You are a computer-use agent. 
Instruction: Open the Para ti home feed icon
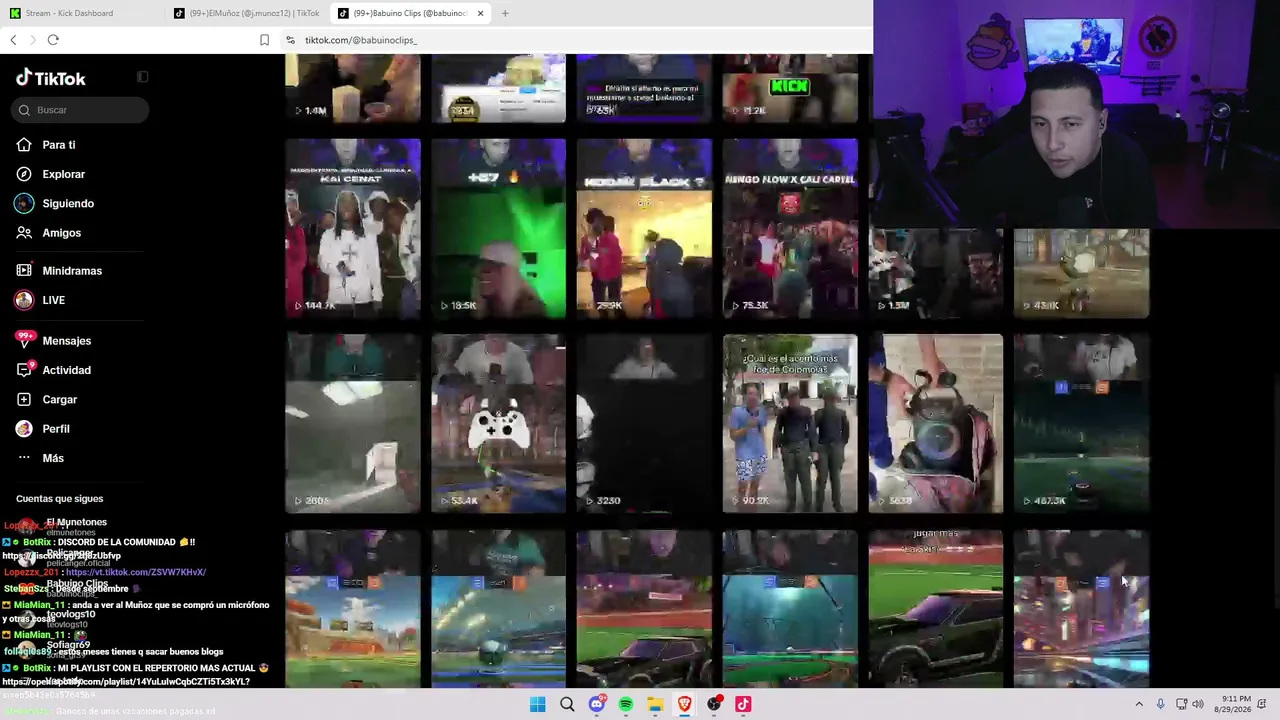pos(24,145)
